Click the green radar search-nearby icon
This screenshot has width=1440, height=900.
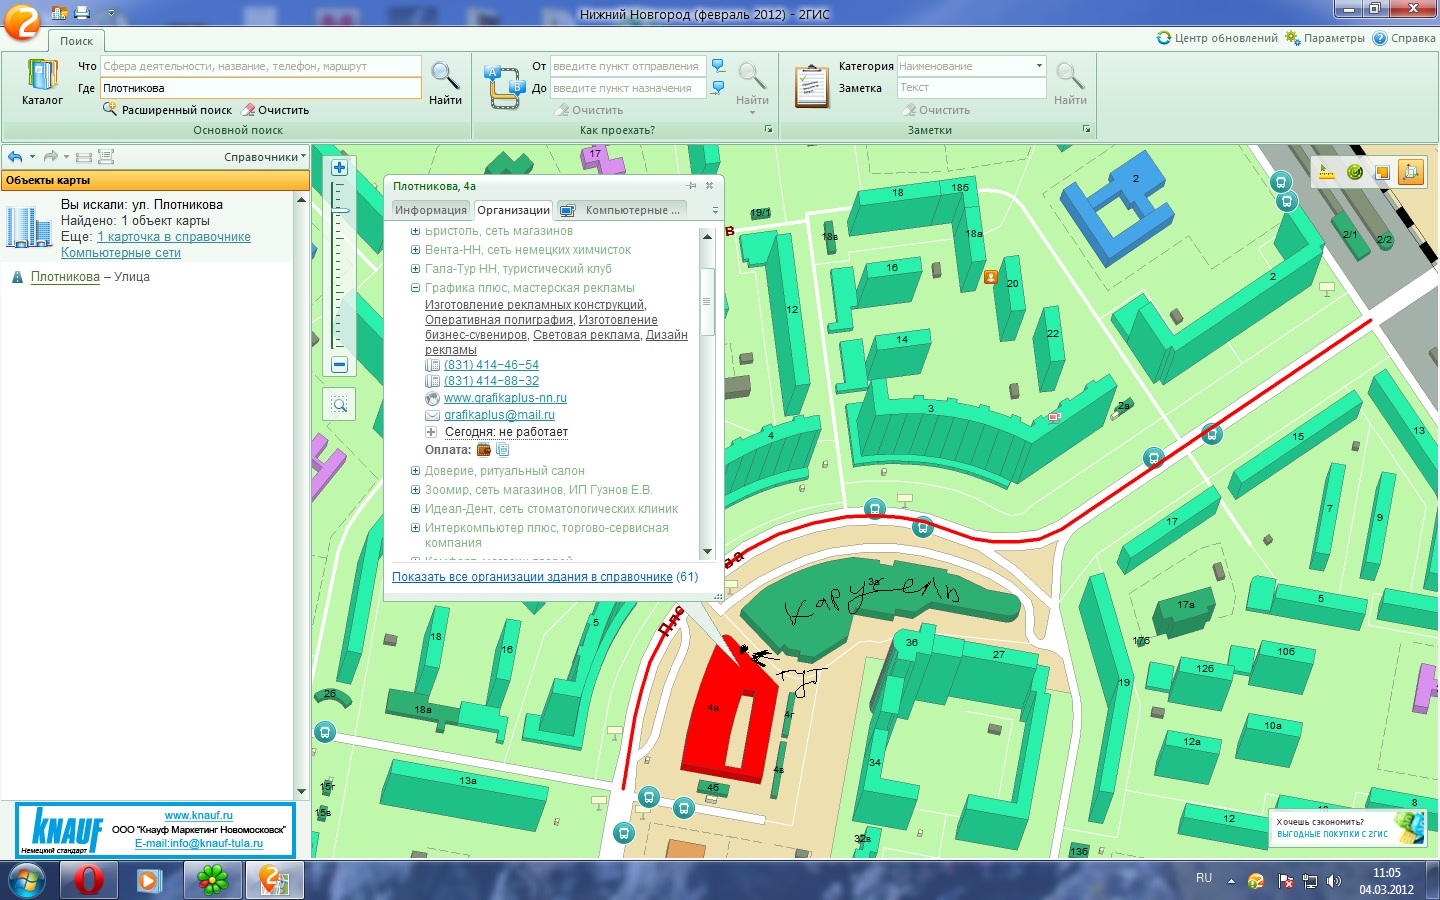(1355, 172)
